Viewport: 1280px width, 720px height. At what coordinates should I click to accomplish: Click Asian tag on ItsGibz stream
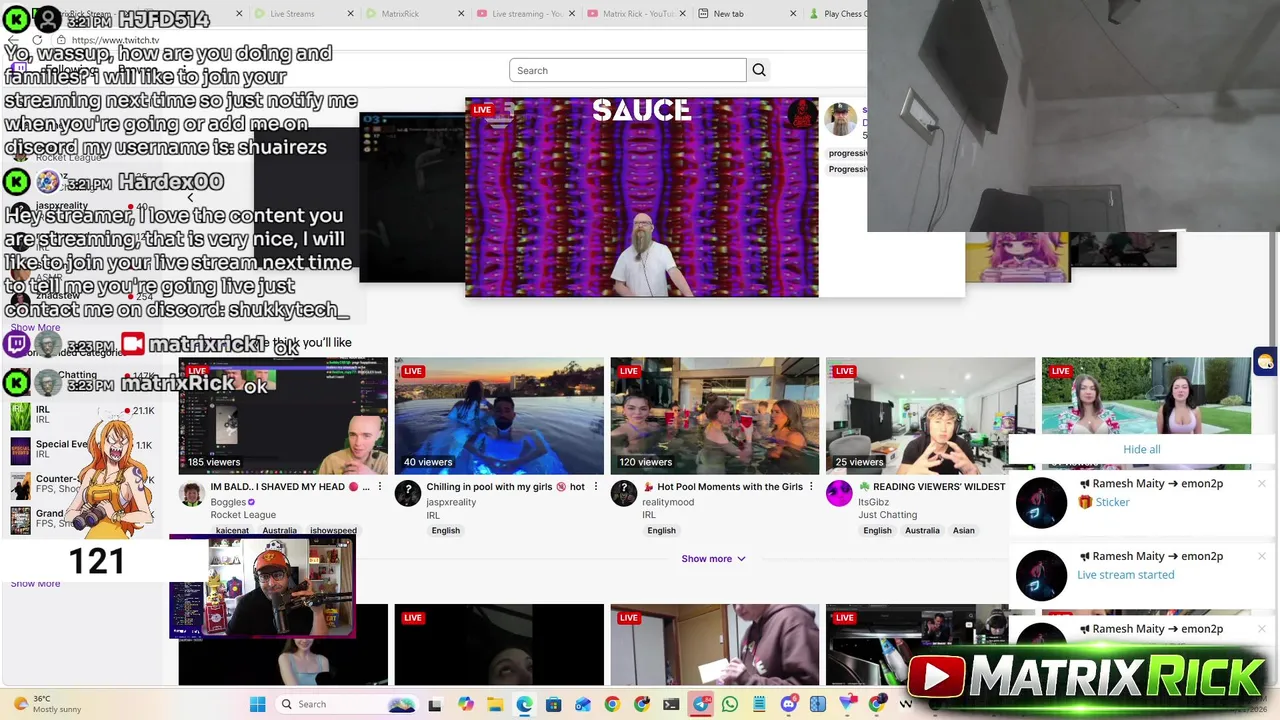(963, 531)
